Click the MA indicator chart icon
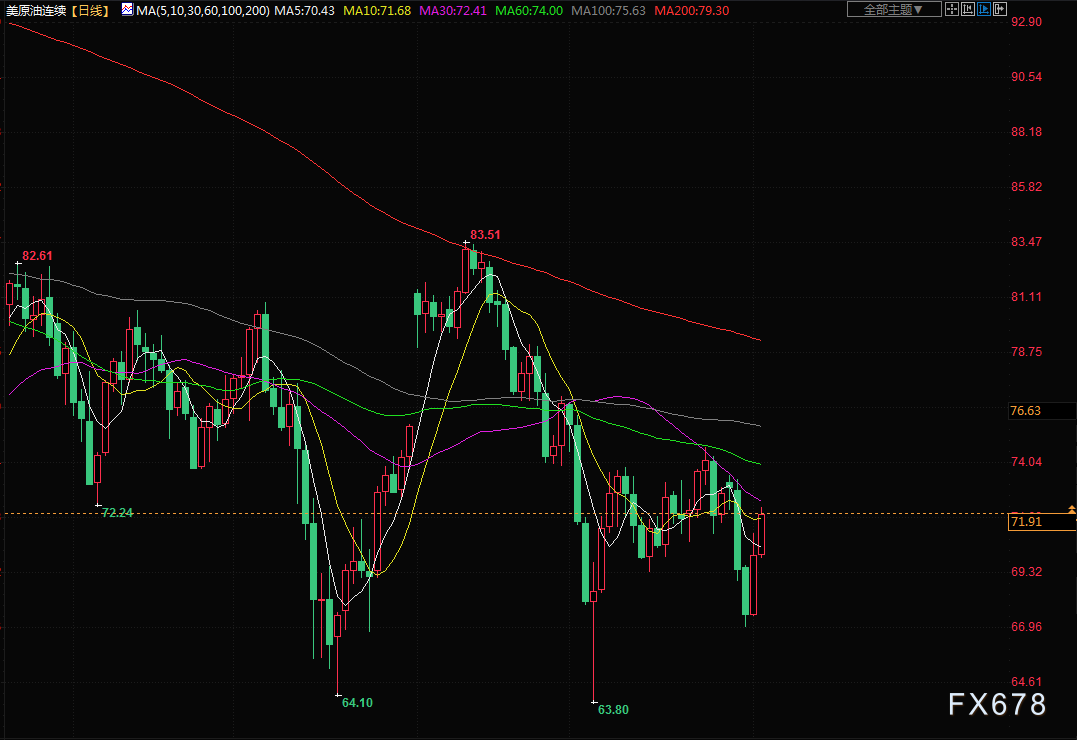This screenshot has height=740, width=1077. point(126,10)
